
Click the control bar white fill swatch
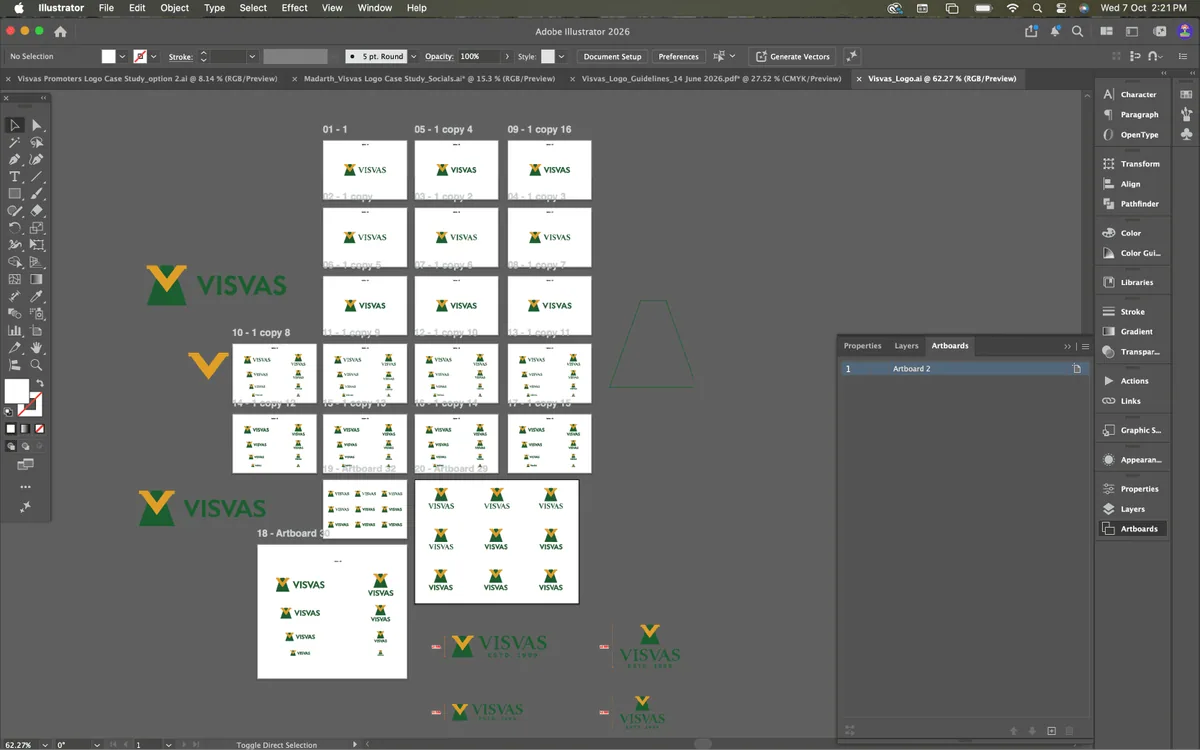108,57
